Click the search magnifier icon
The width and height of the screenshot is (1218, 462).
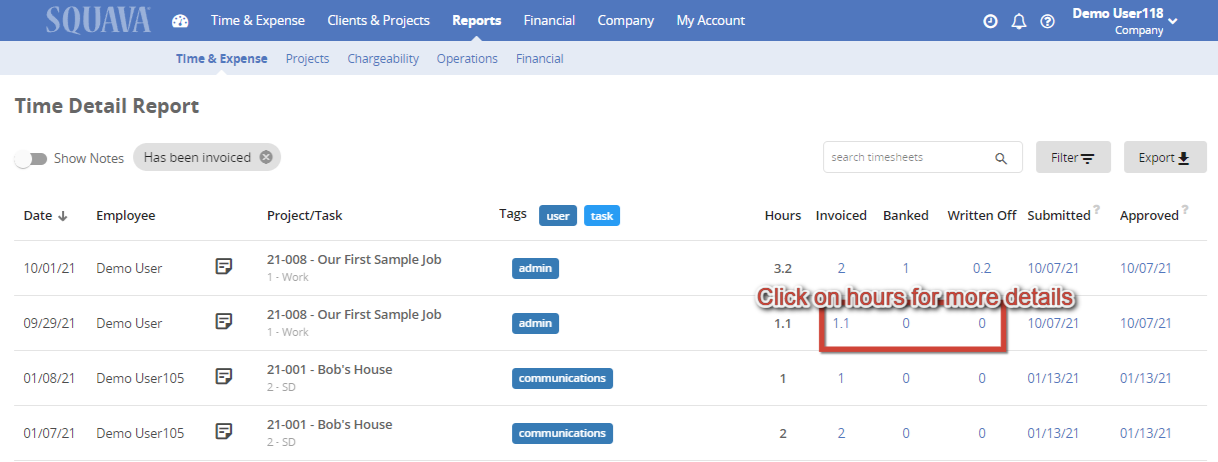(x=1000, y=158)
